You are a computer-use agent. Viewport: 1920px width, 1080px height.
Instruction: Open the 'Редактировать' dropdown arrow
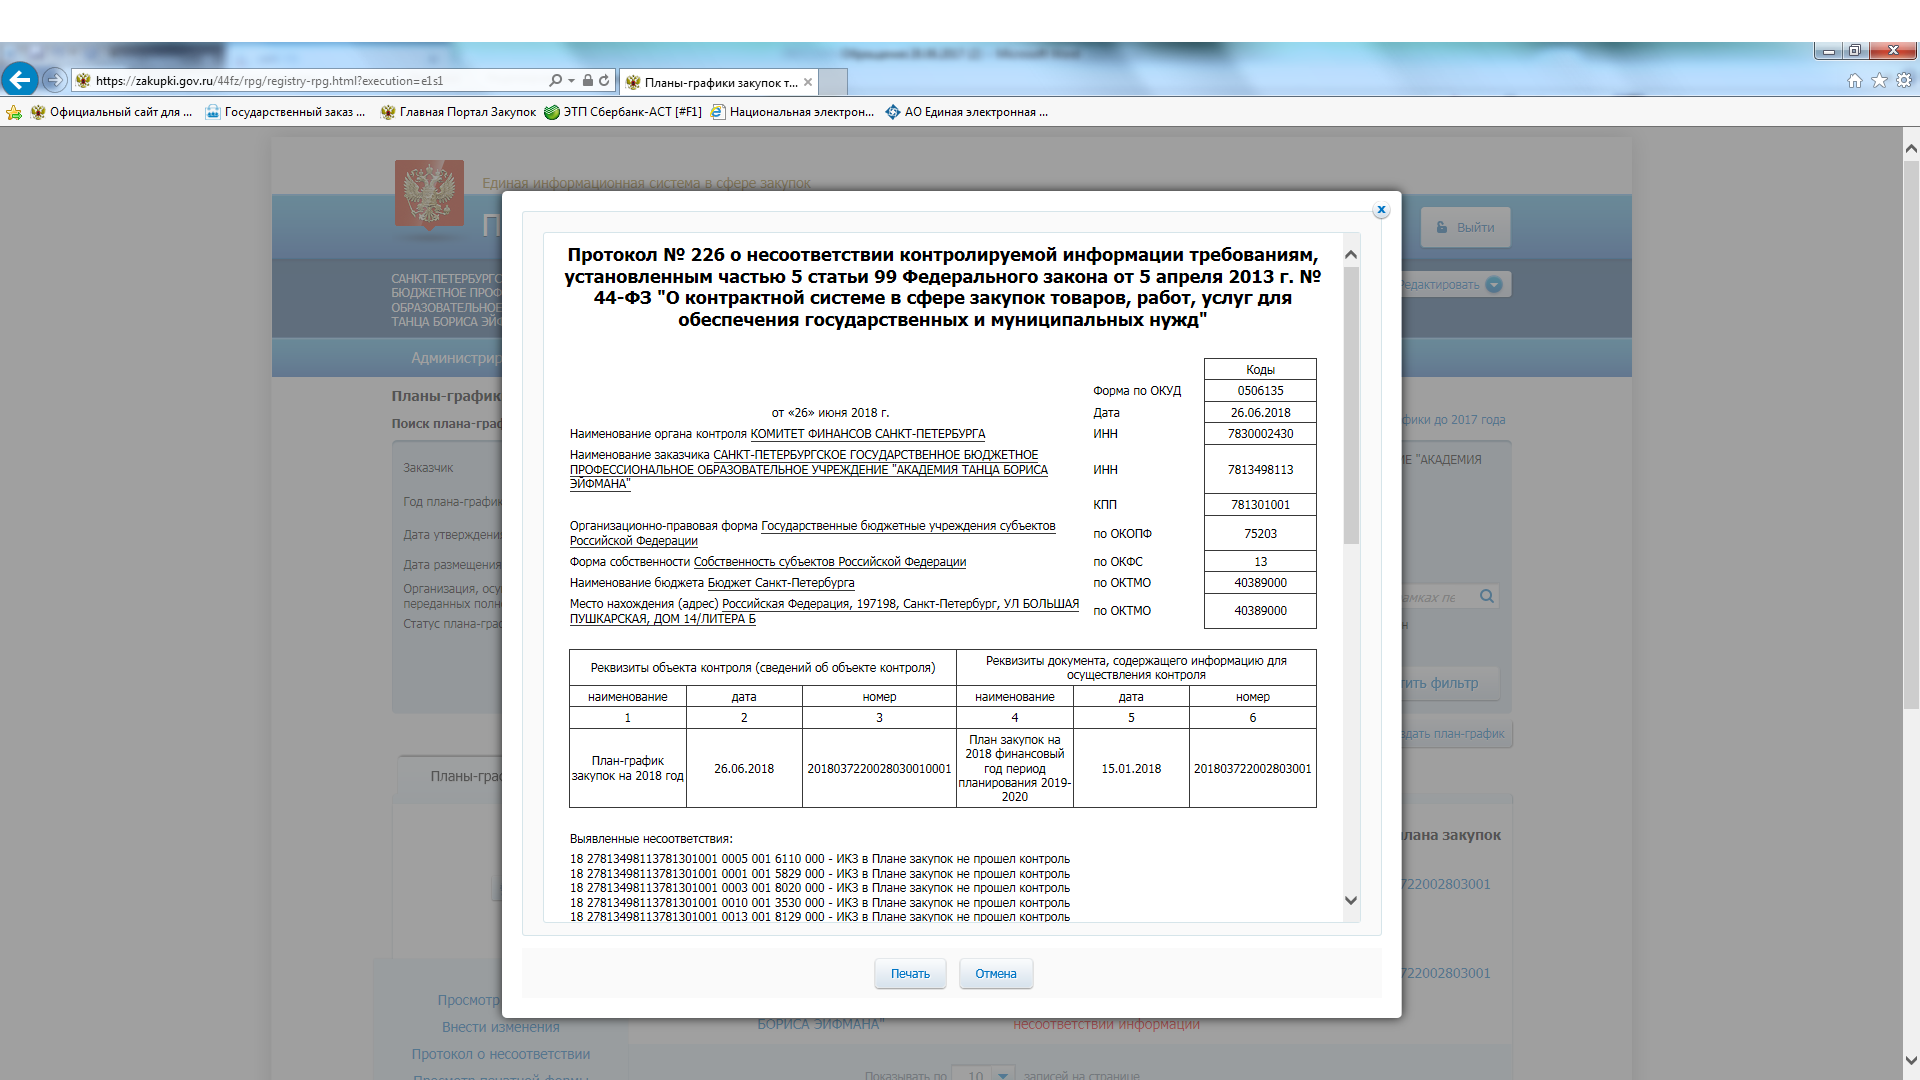click(x=1494, y=285)
